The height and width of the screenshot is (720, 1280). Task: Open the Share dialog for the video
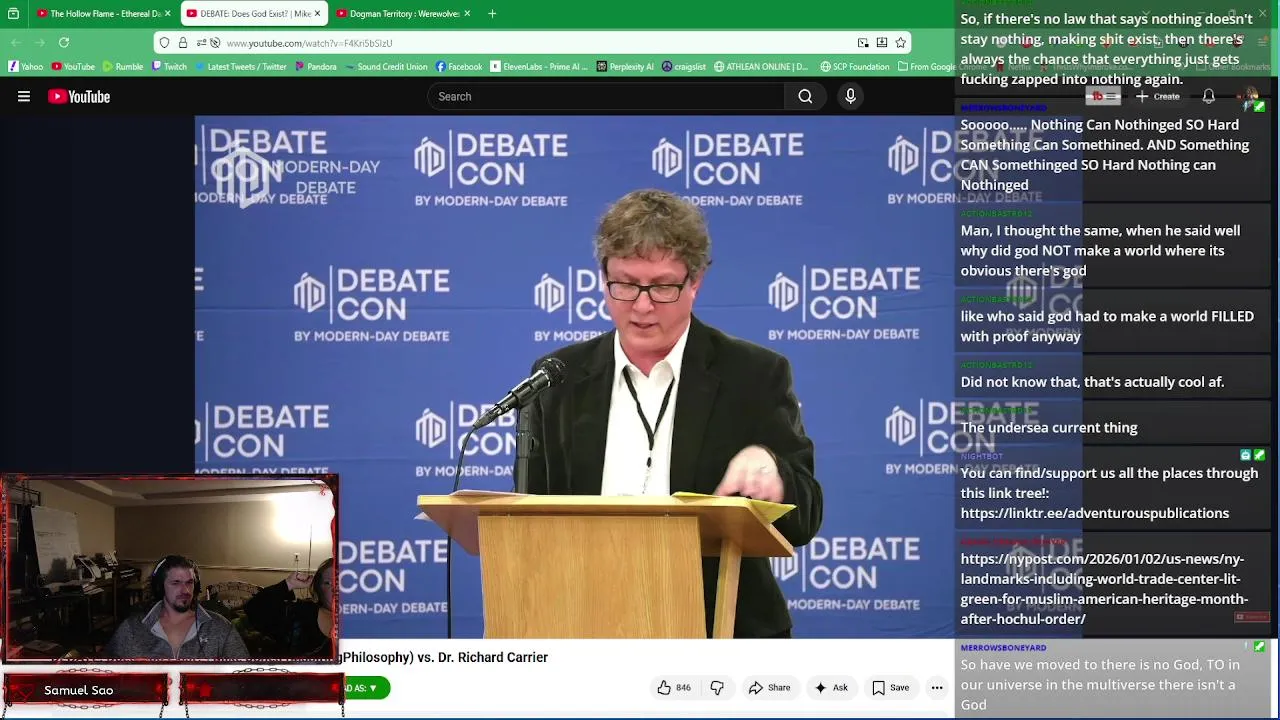(769, 688)
